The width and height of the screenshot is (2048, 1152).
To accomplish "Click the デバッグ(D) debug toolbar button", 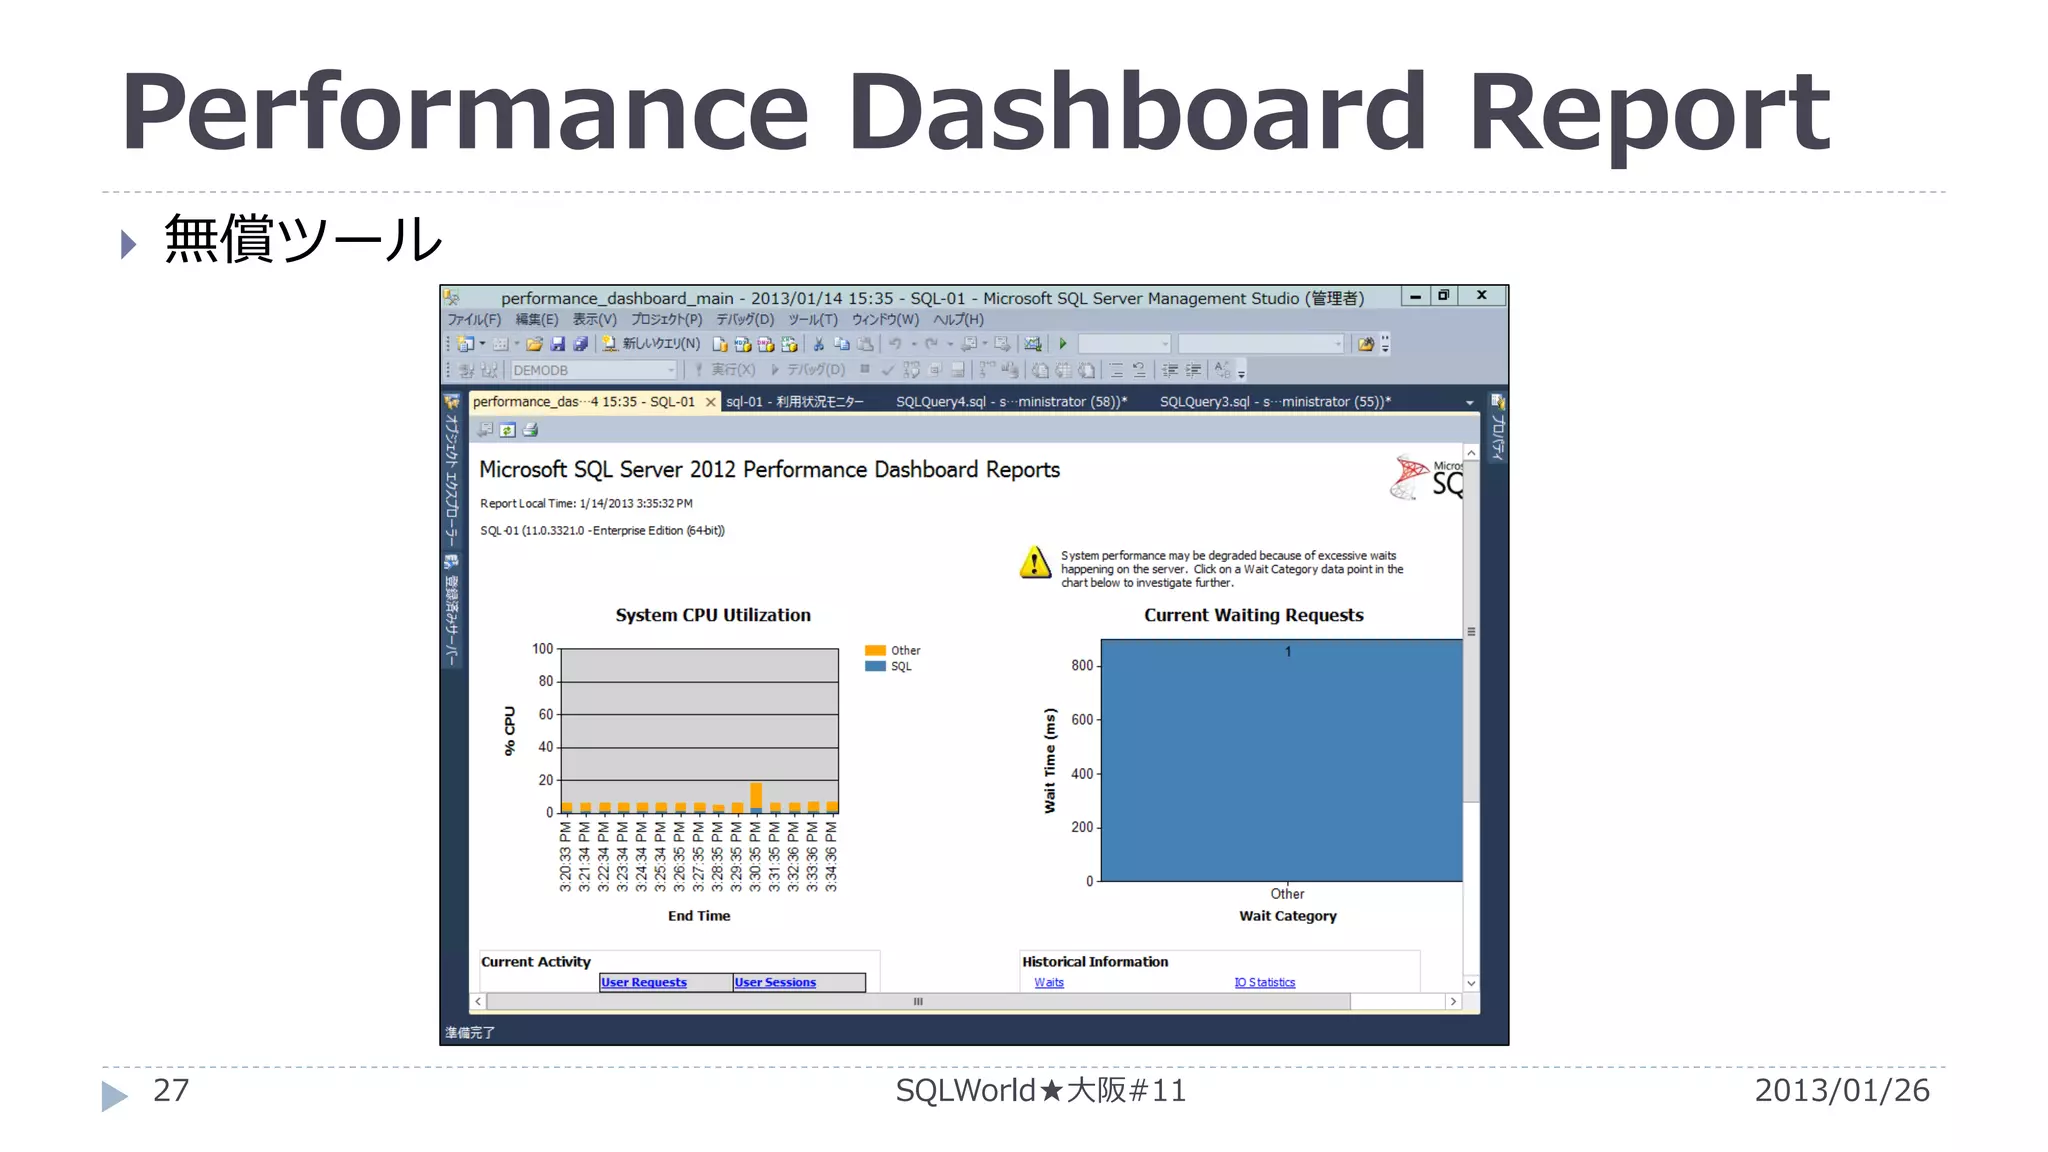I will 808,370.
